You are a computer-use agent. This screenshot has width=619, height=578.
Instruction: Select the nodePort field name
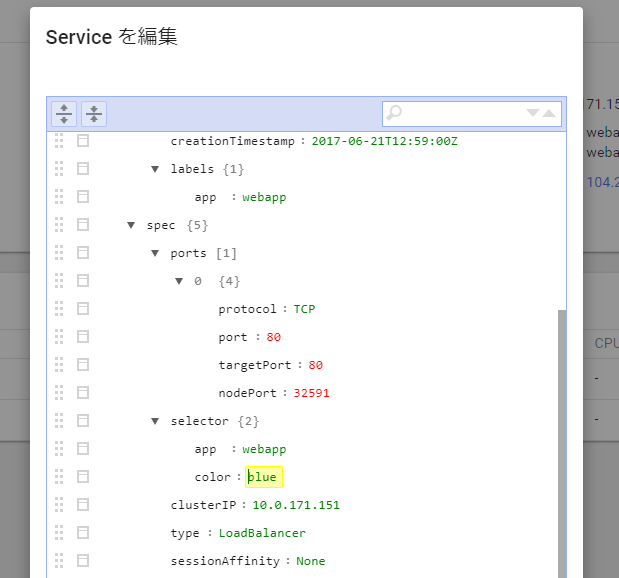pos(248,393)
